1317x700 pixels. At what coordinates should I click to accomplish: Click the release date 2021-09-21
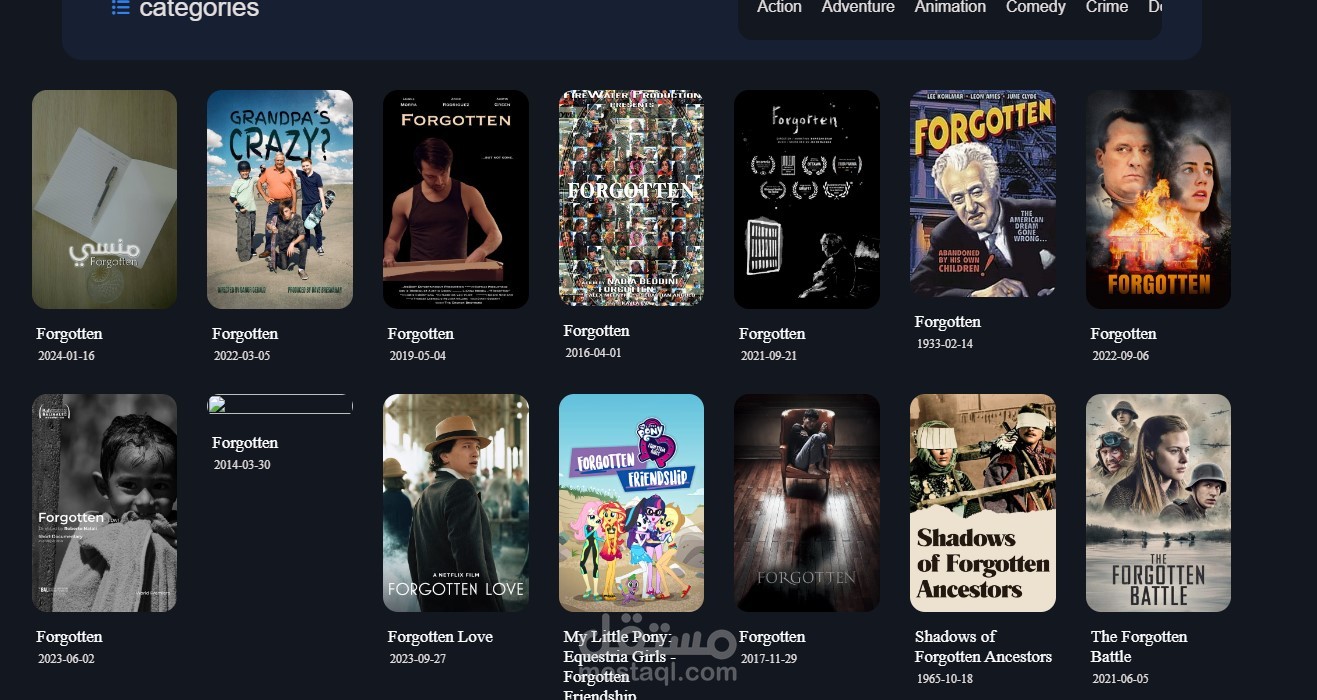pyautogui.click(x=769, y=356)
